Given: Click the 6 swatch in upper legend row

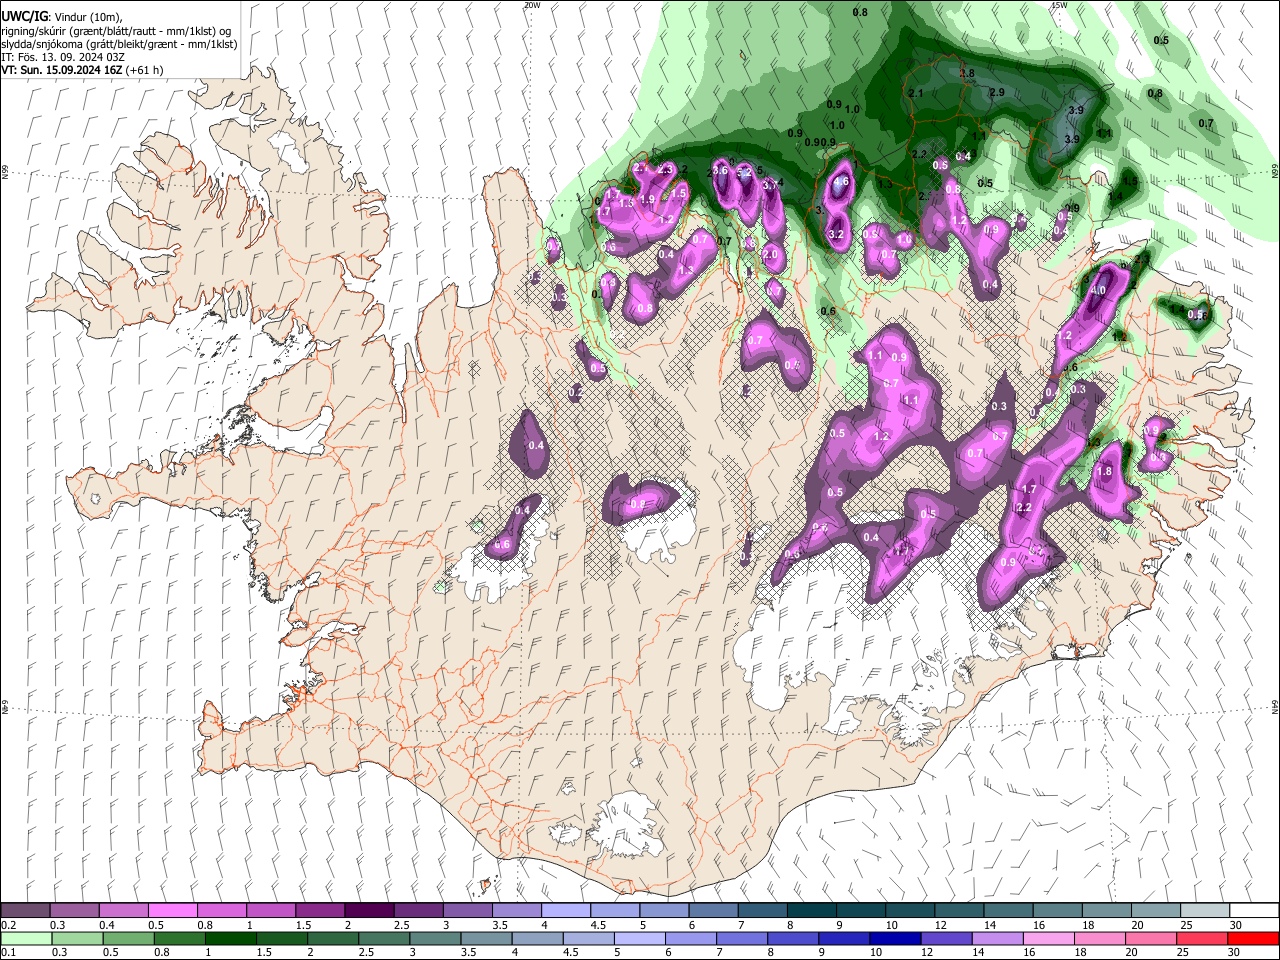Looking at the screenshot, I should pos(713,911).
